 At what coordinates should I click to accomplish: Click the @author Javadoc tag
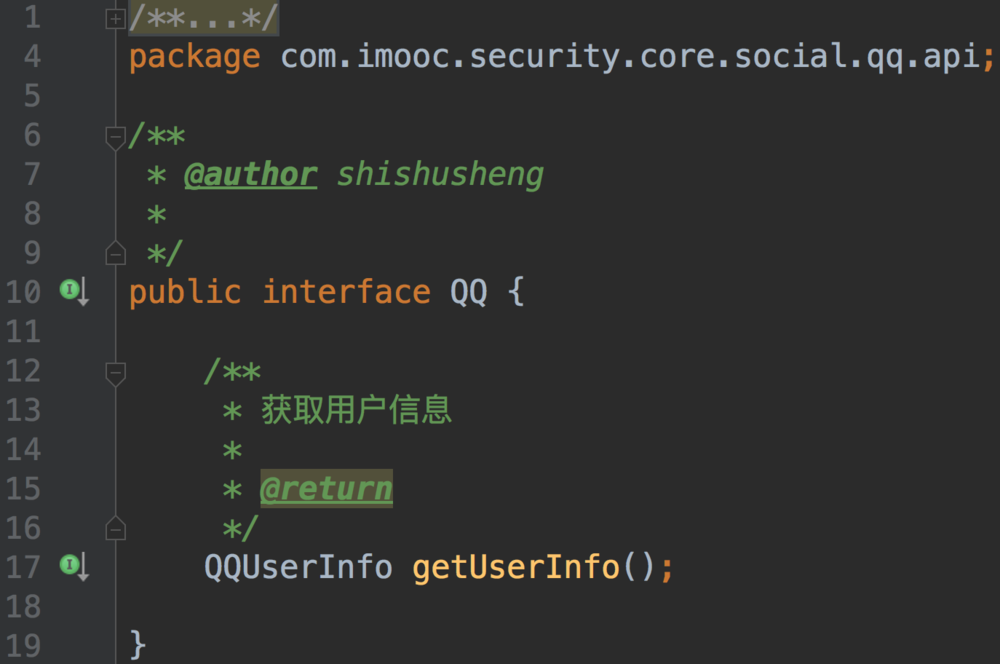coord(250,175)
